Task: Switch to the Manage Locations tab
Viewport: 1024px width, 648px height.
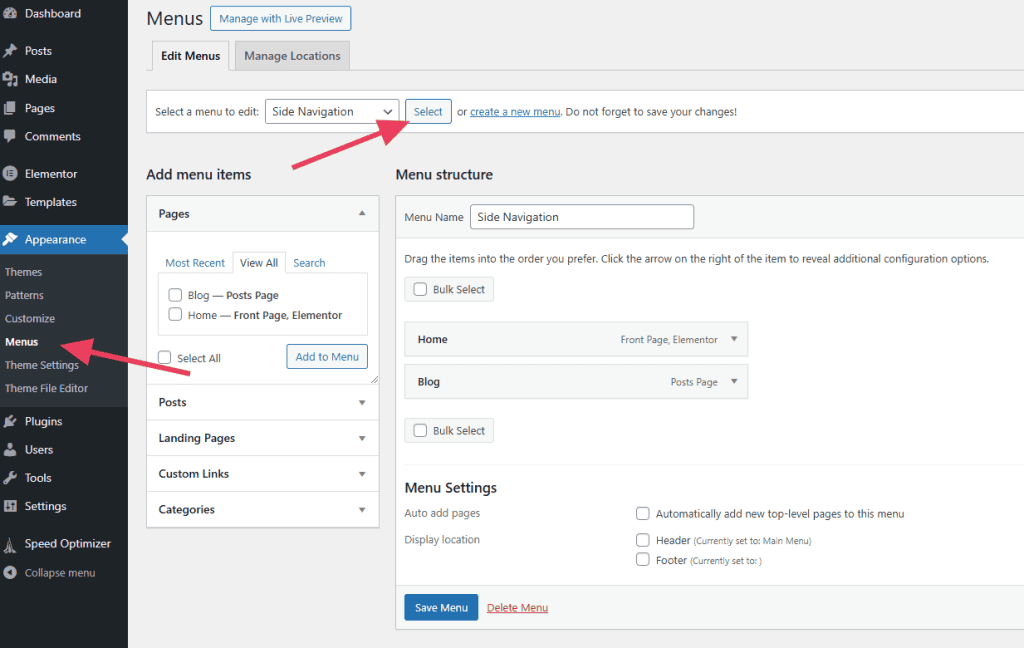Action: 292,56
